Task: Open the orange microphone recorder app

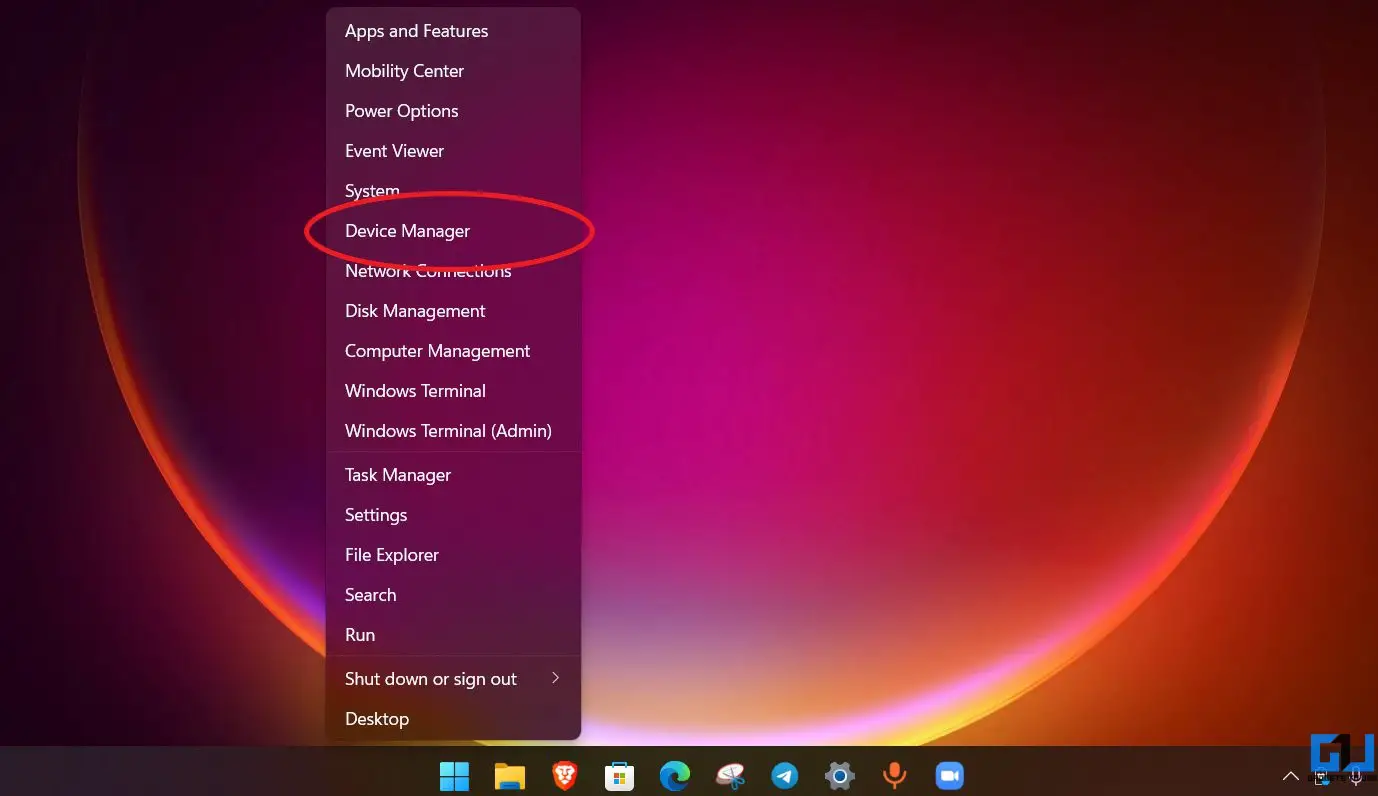Action: pos(894,775)
